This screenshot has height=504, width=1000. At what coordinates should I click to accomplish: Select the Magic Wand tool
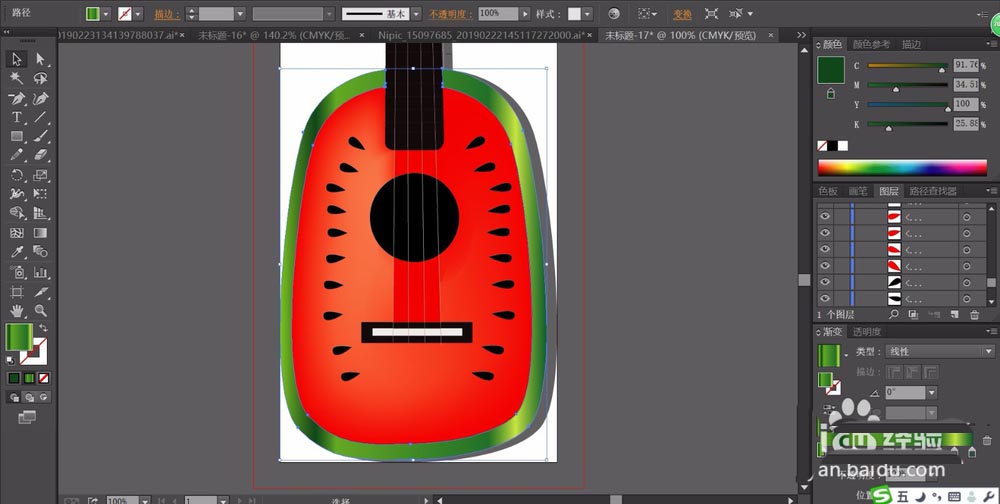pos(17,78)
